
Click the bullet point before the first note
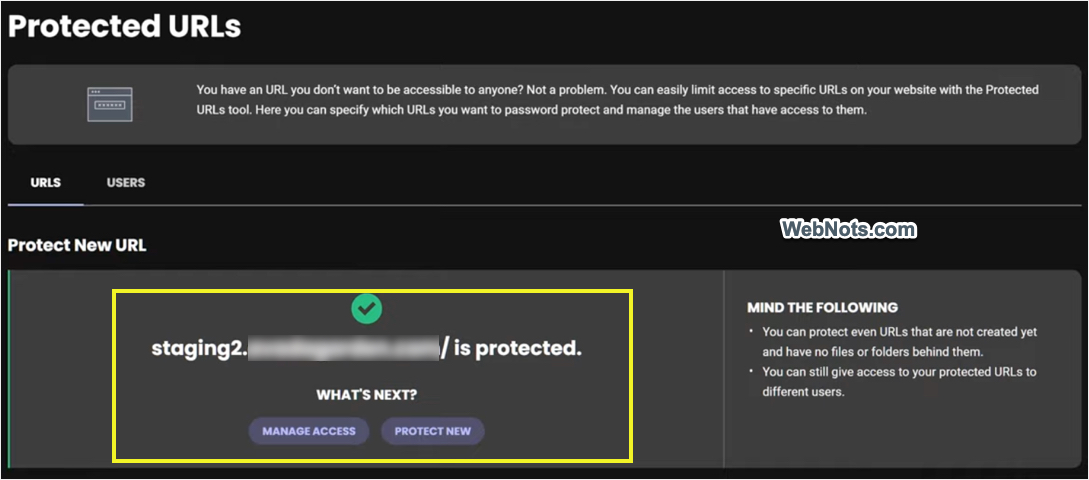[x=752, y=332]
